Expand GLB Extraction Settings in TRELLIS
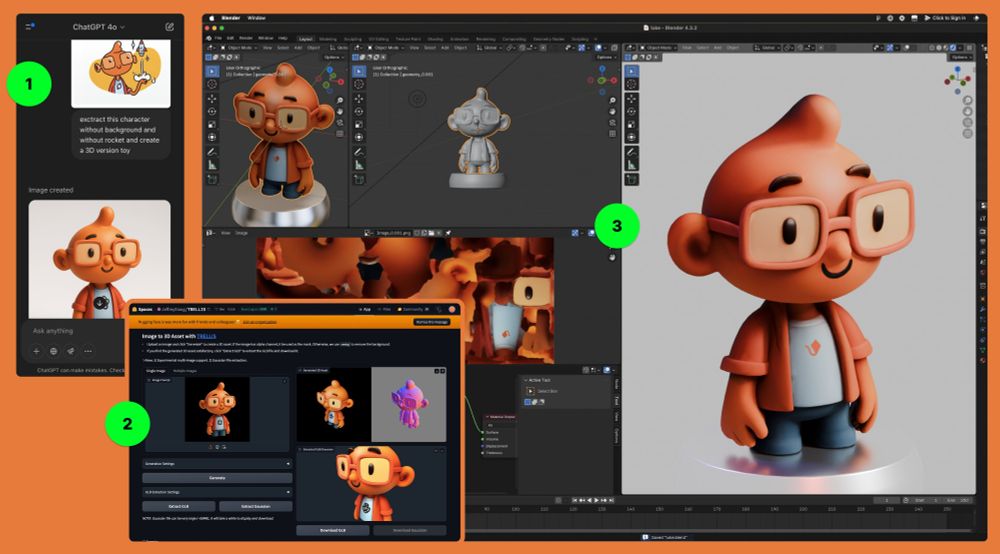Image resolution: width=1000 pixels, height=554 pixels. [217, 492]
